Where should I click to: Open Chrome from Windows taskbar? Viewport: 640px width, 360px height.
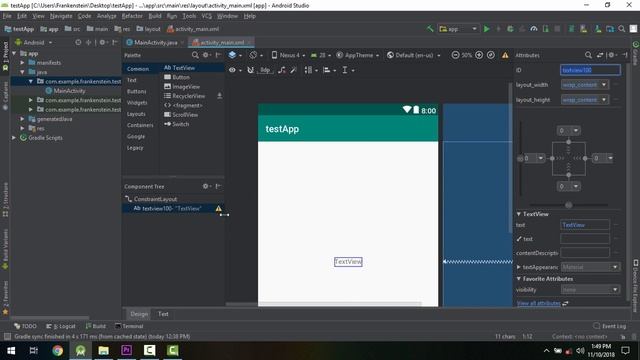58,351
